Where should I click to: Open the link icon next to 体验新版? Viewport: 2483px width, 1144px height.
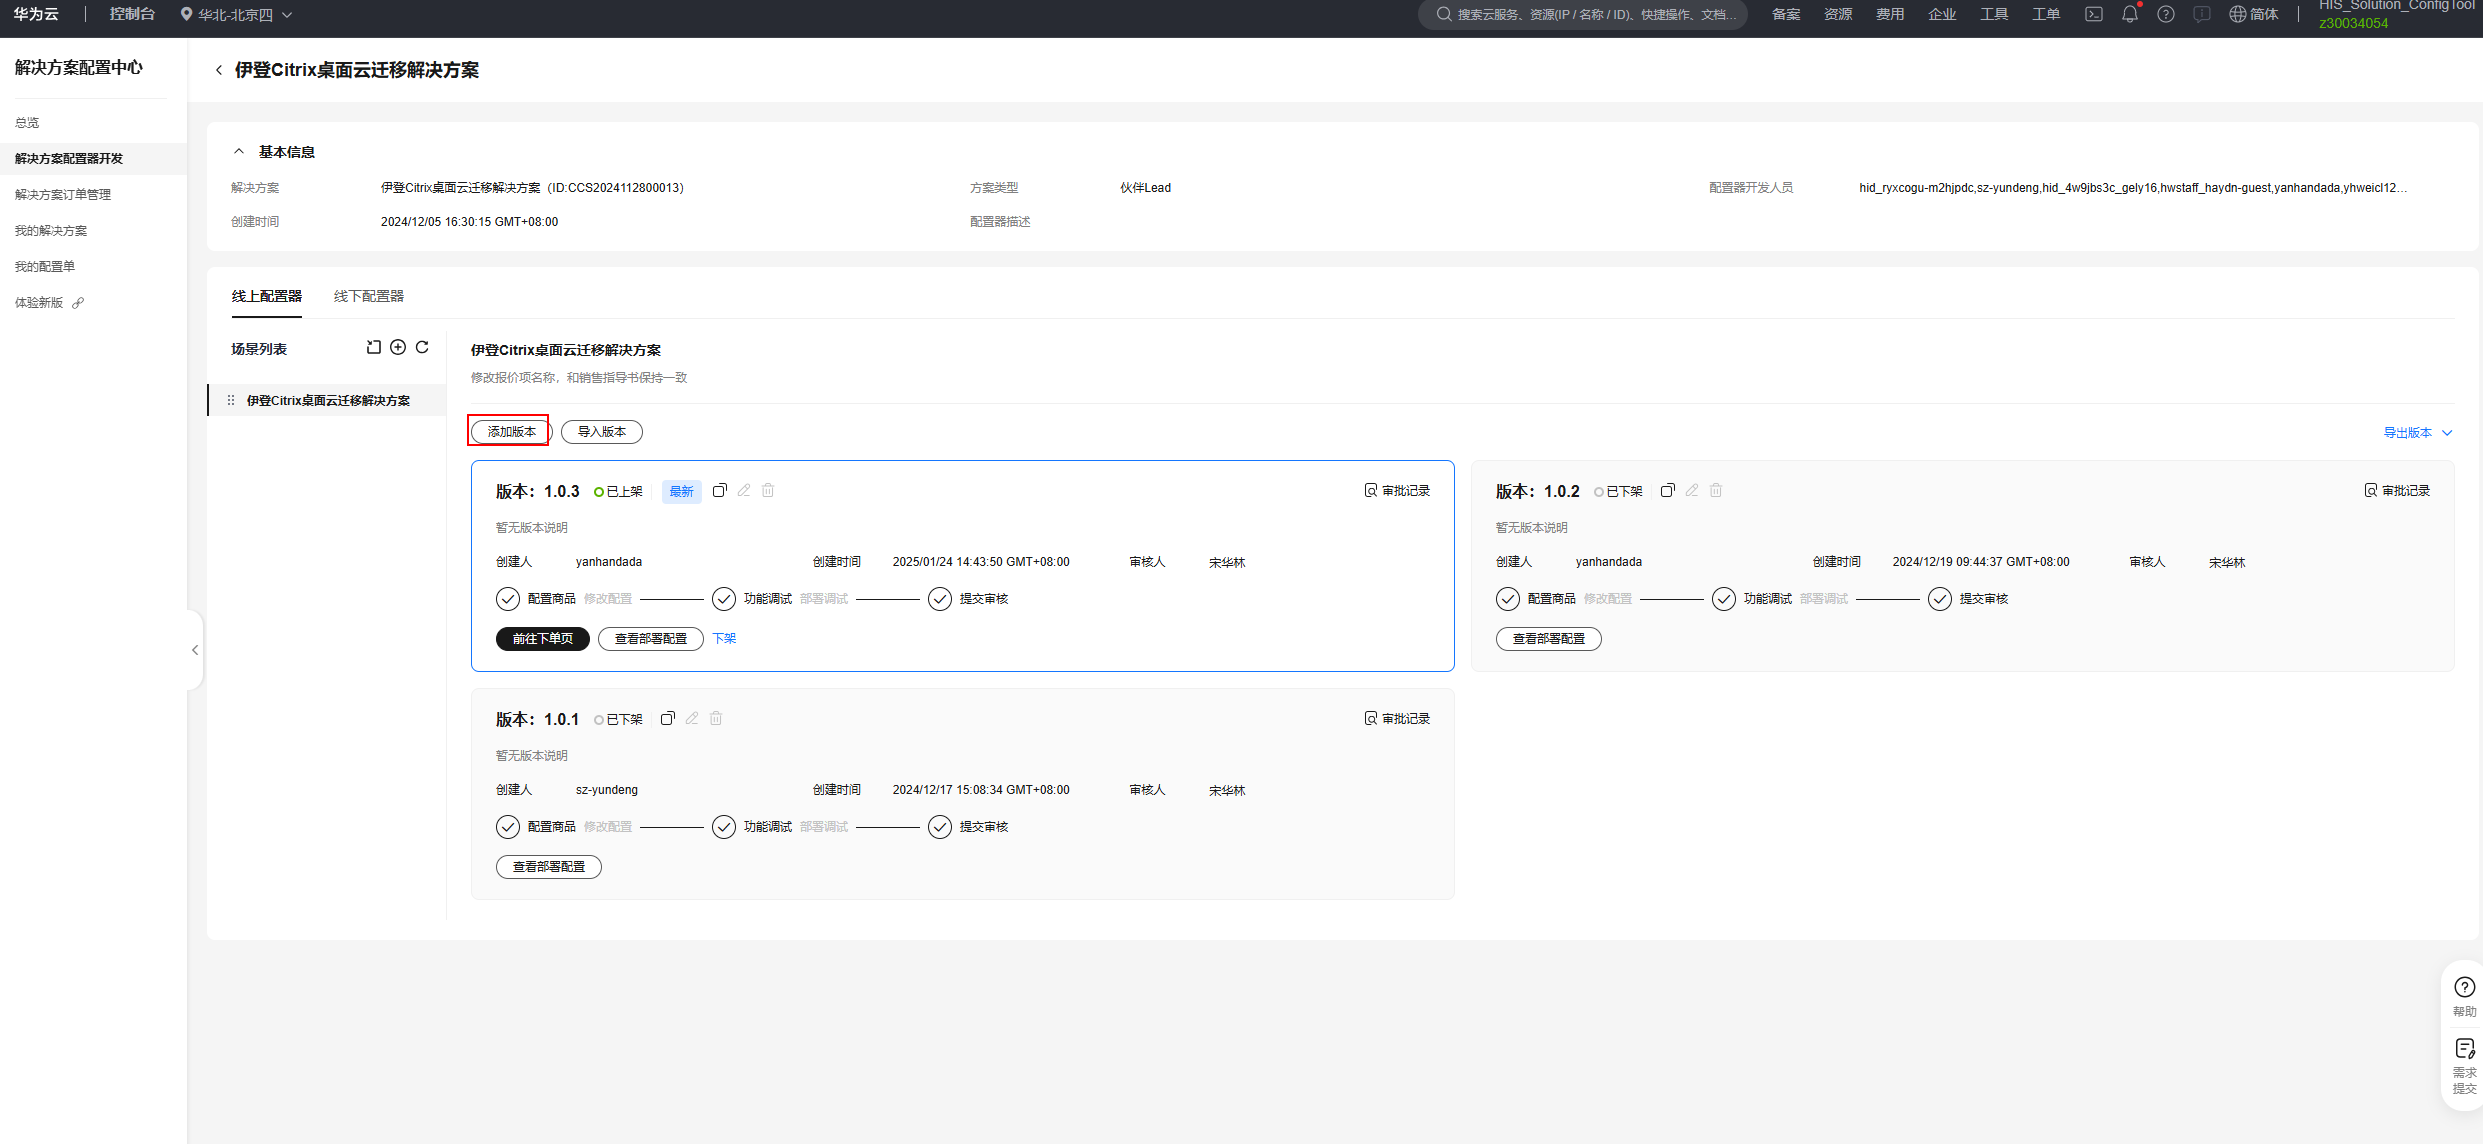(x=78, y=302)
